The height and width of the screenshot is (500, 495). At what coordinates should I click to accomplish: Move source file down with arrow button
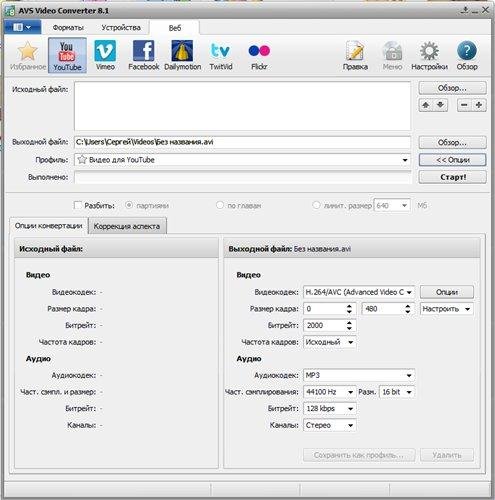click(x=440, y=105)
